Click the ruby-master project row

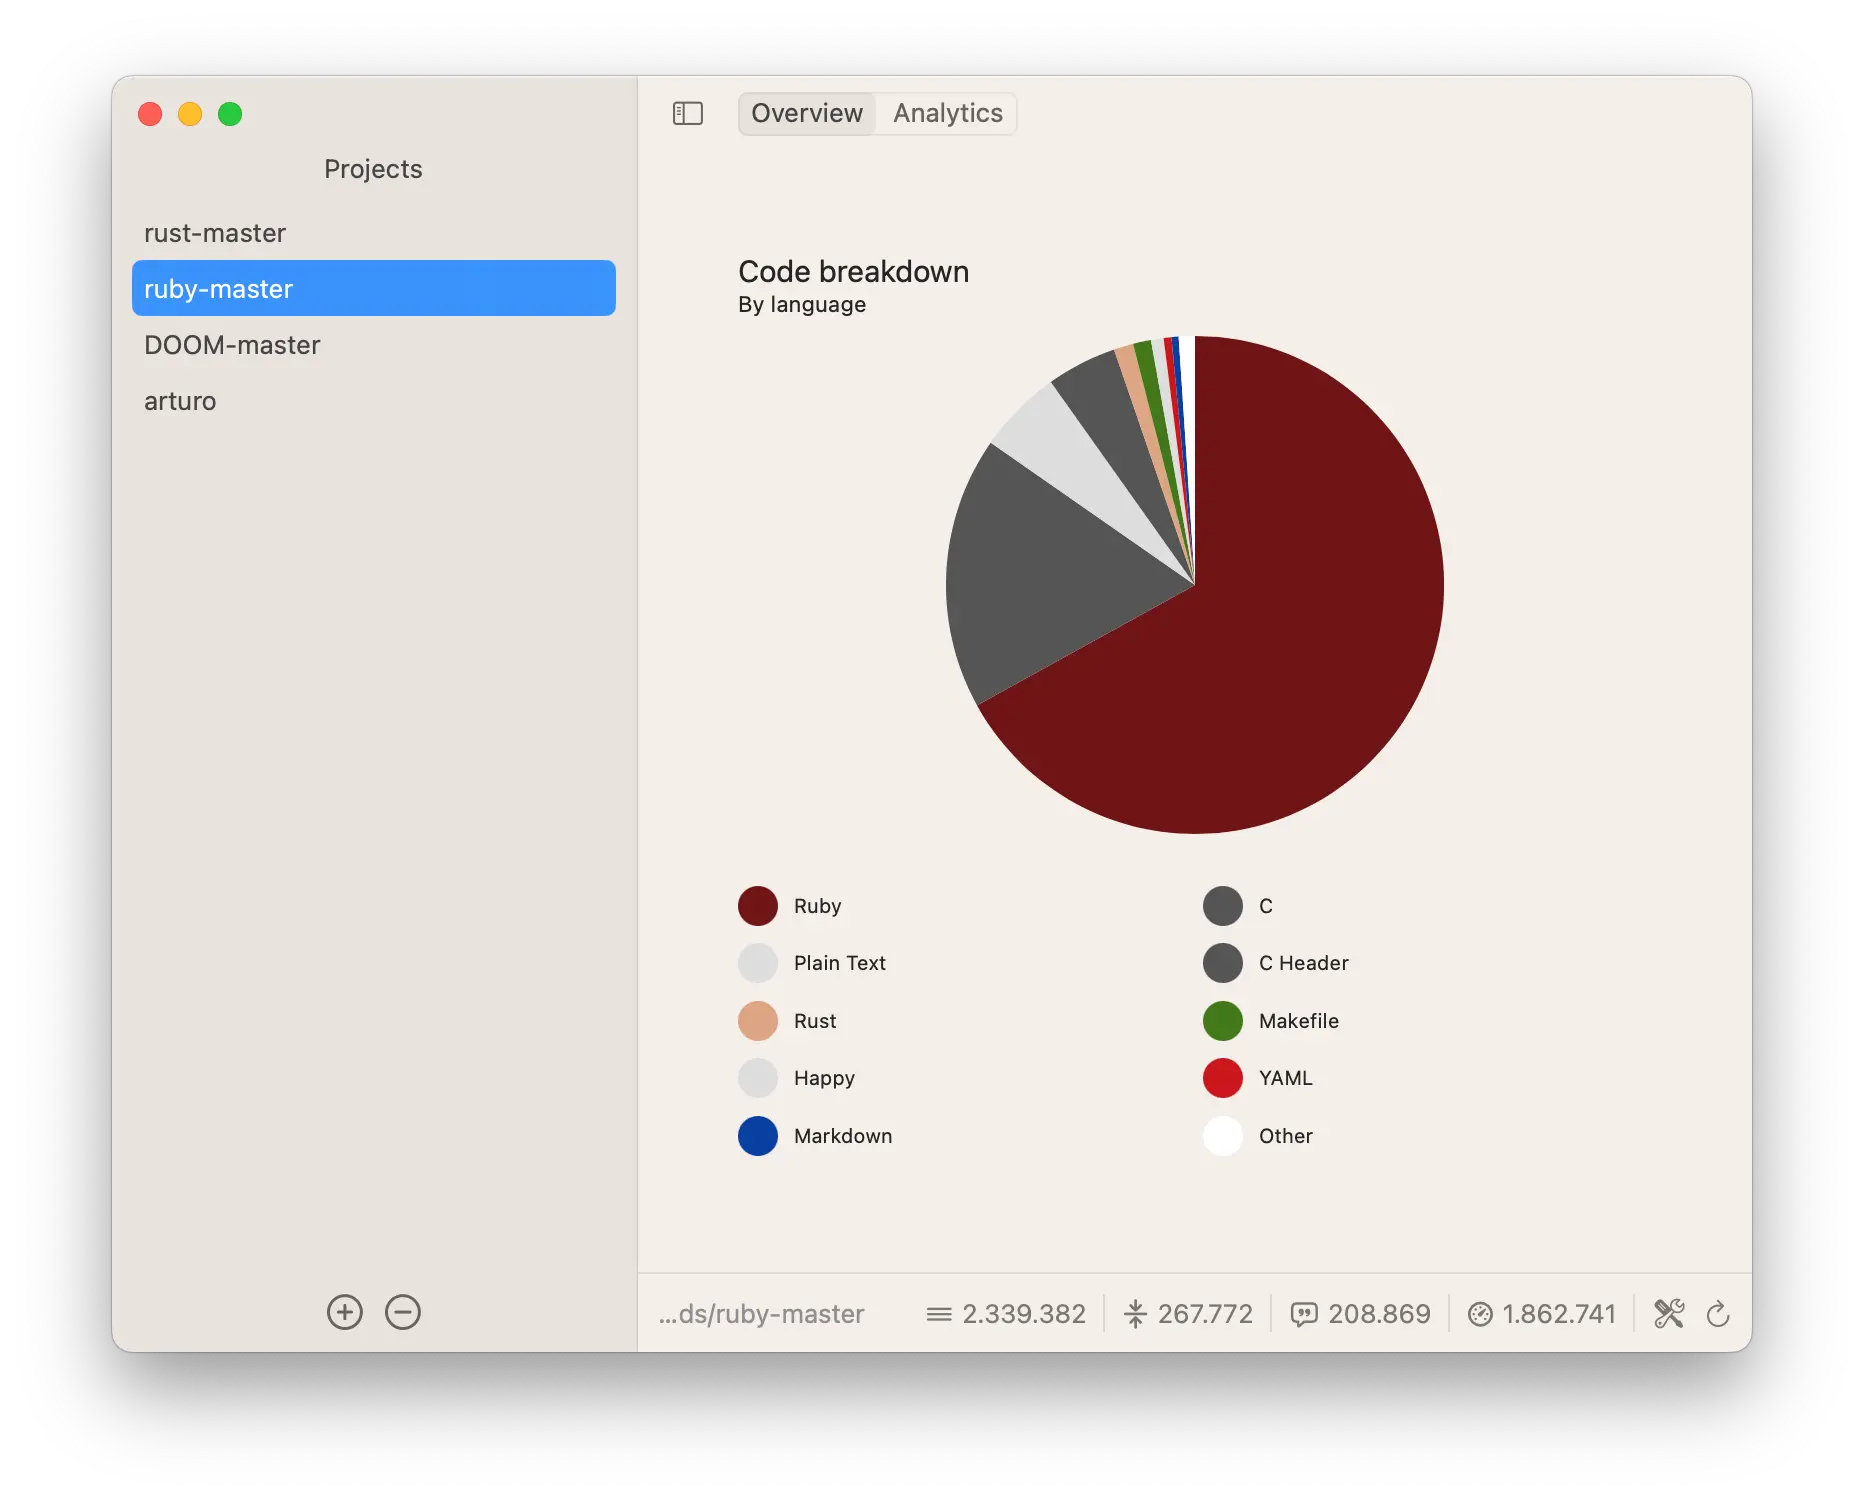point(374,288)
